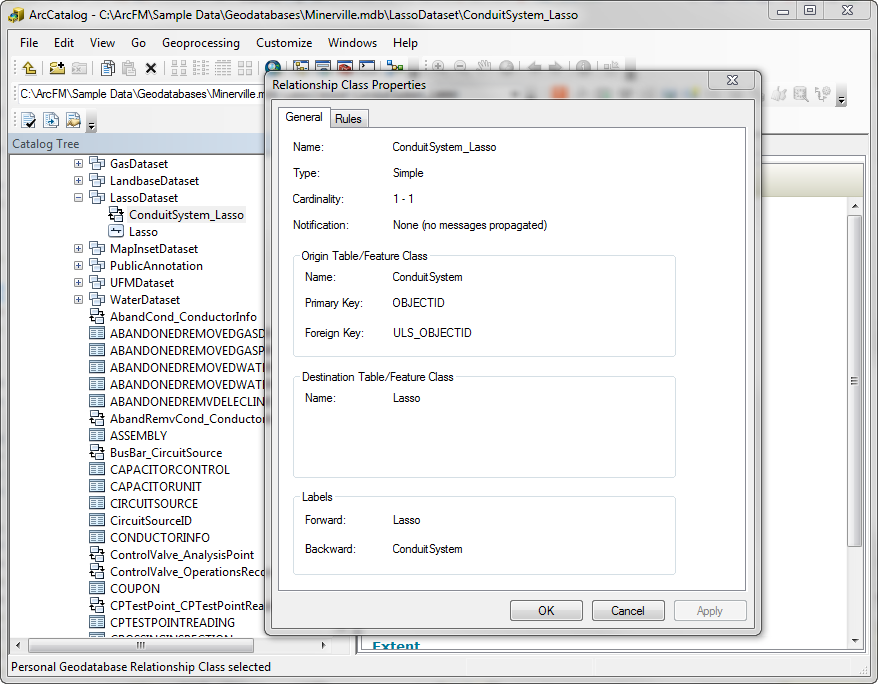Switch to the Rules tab
Screen dimensions: 878x684
348,119
